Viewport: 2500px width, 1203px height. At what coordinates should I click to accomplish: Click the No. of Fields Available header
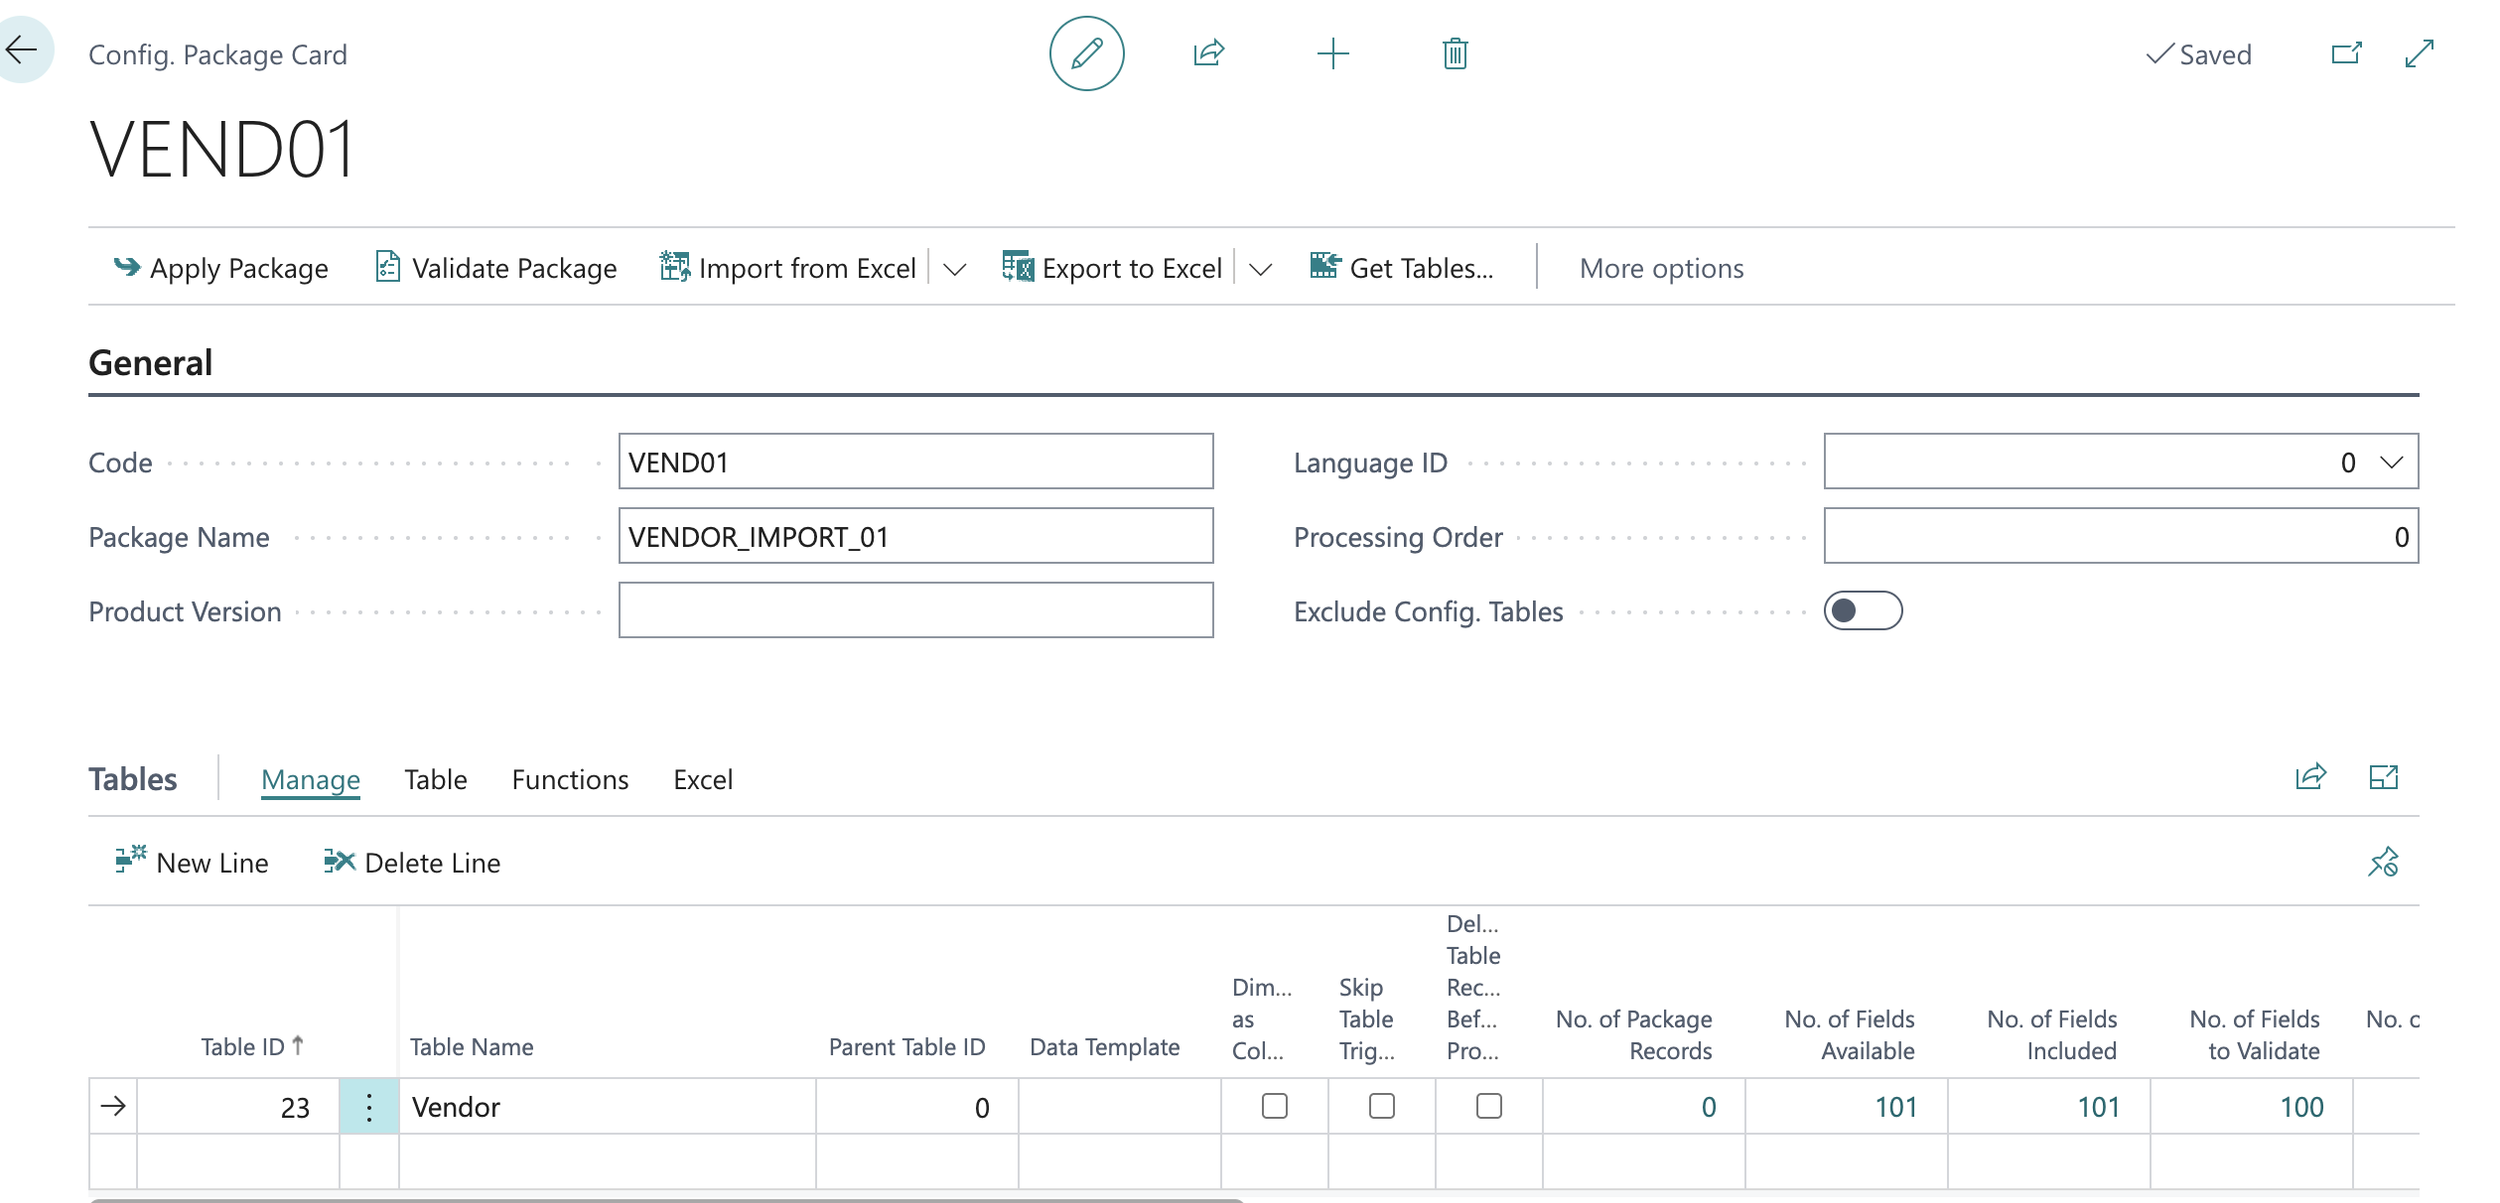1849,1034
